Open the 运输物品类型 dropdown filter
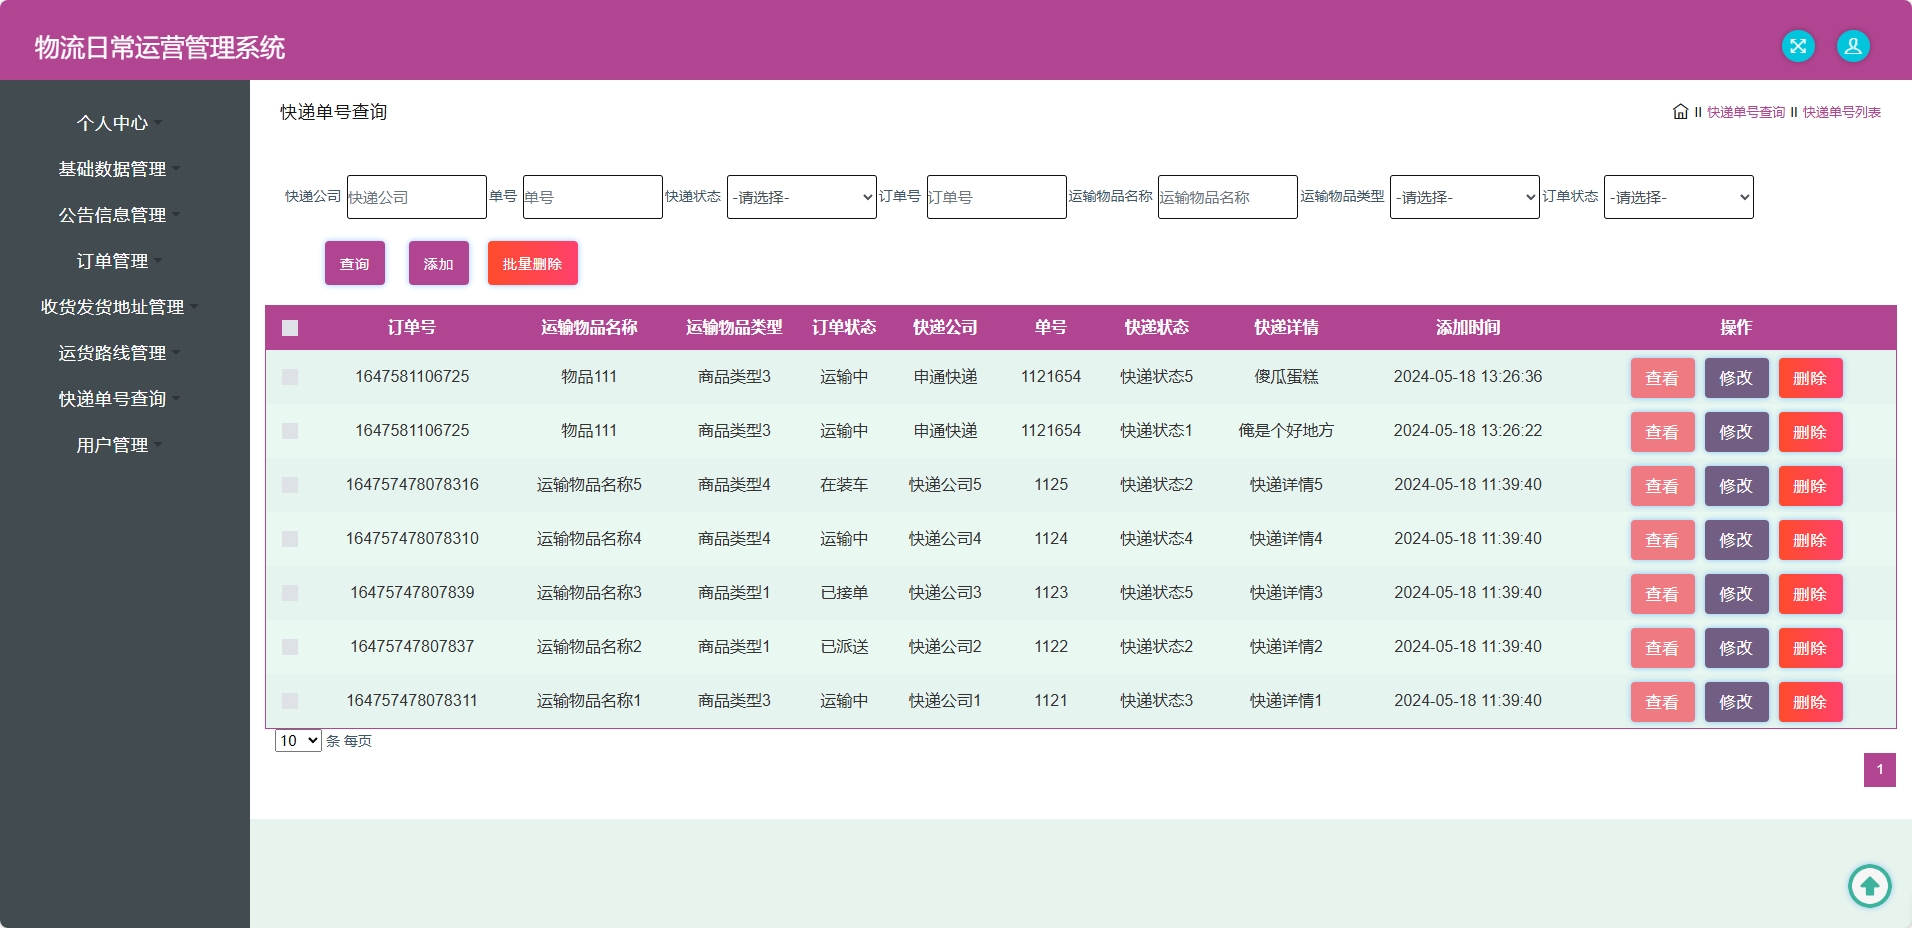 tap(1464, 197)
